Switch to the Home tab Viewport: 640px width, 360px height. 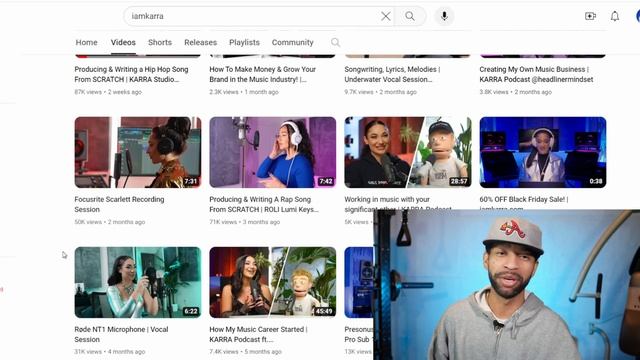87,42
